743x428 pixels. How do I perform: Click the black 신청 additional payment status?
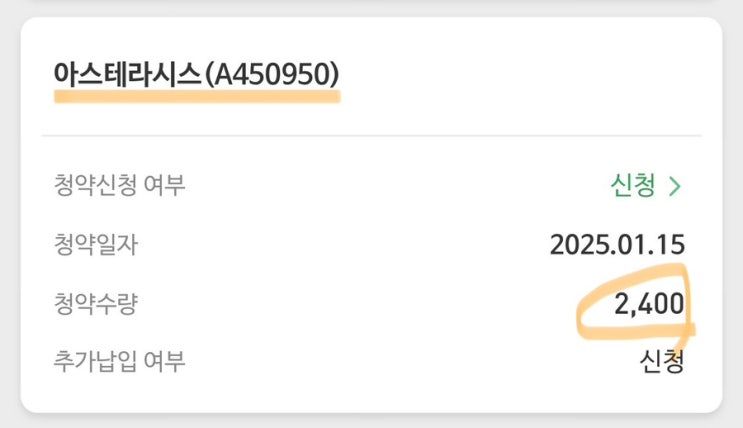pos(662,362)
